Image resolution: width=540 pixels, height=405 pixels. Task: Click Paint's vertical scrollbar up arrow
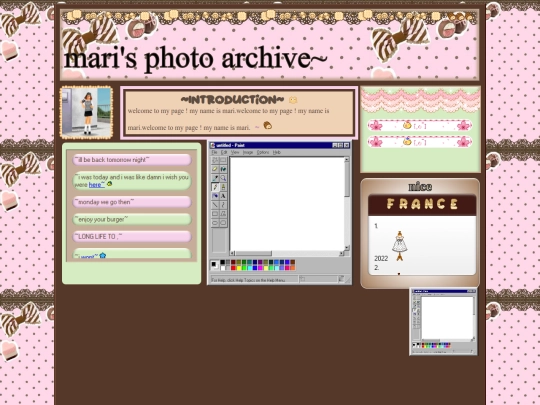(x=346, y=159)
